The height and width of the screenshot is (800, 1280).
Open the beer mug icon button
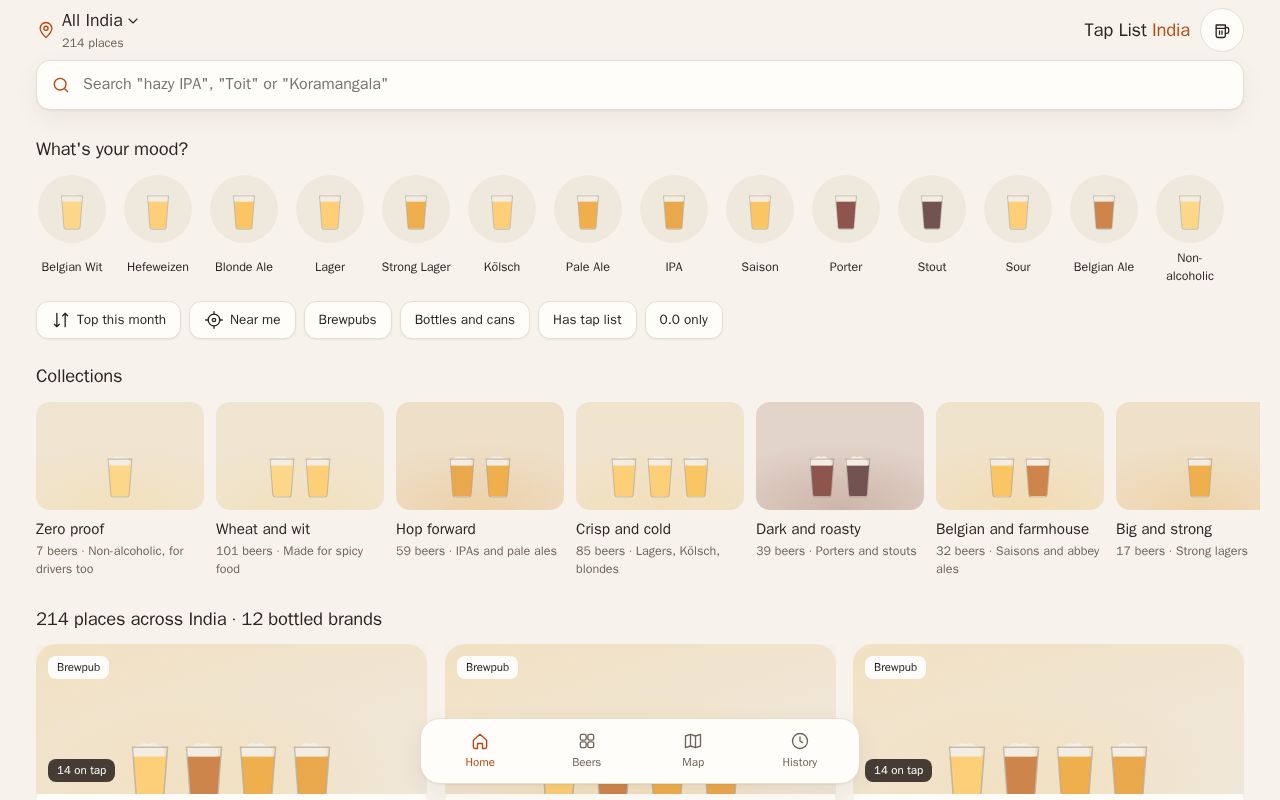pos(1222,30)
